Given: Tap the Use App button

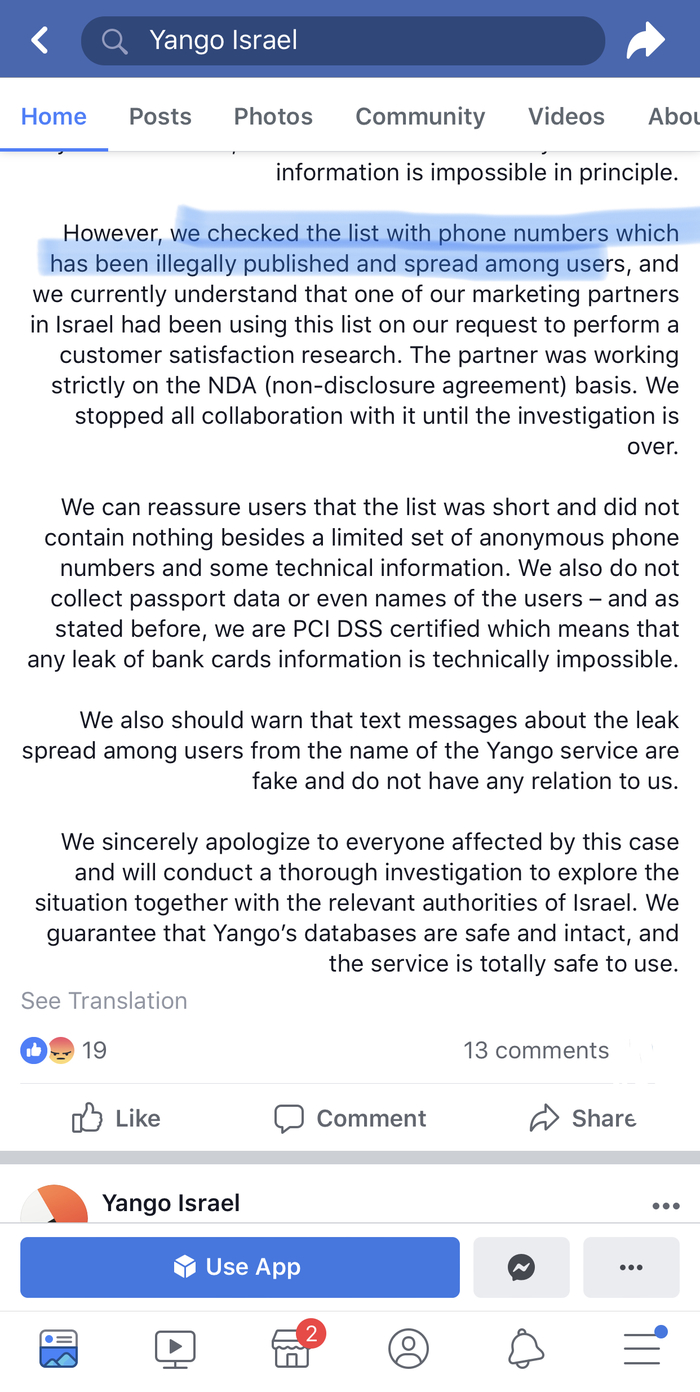Looking at the screenshot, I should [x=240, y=1267].
